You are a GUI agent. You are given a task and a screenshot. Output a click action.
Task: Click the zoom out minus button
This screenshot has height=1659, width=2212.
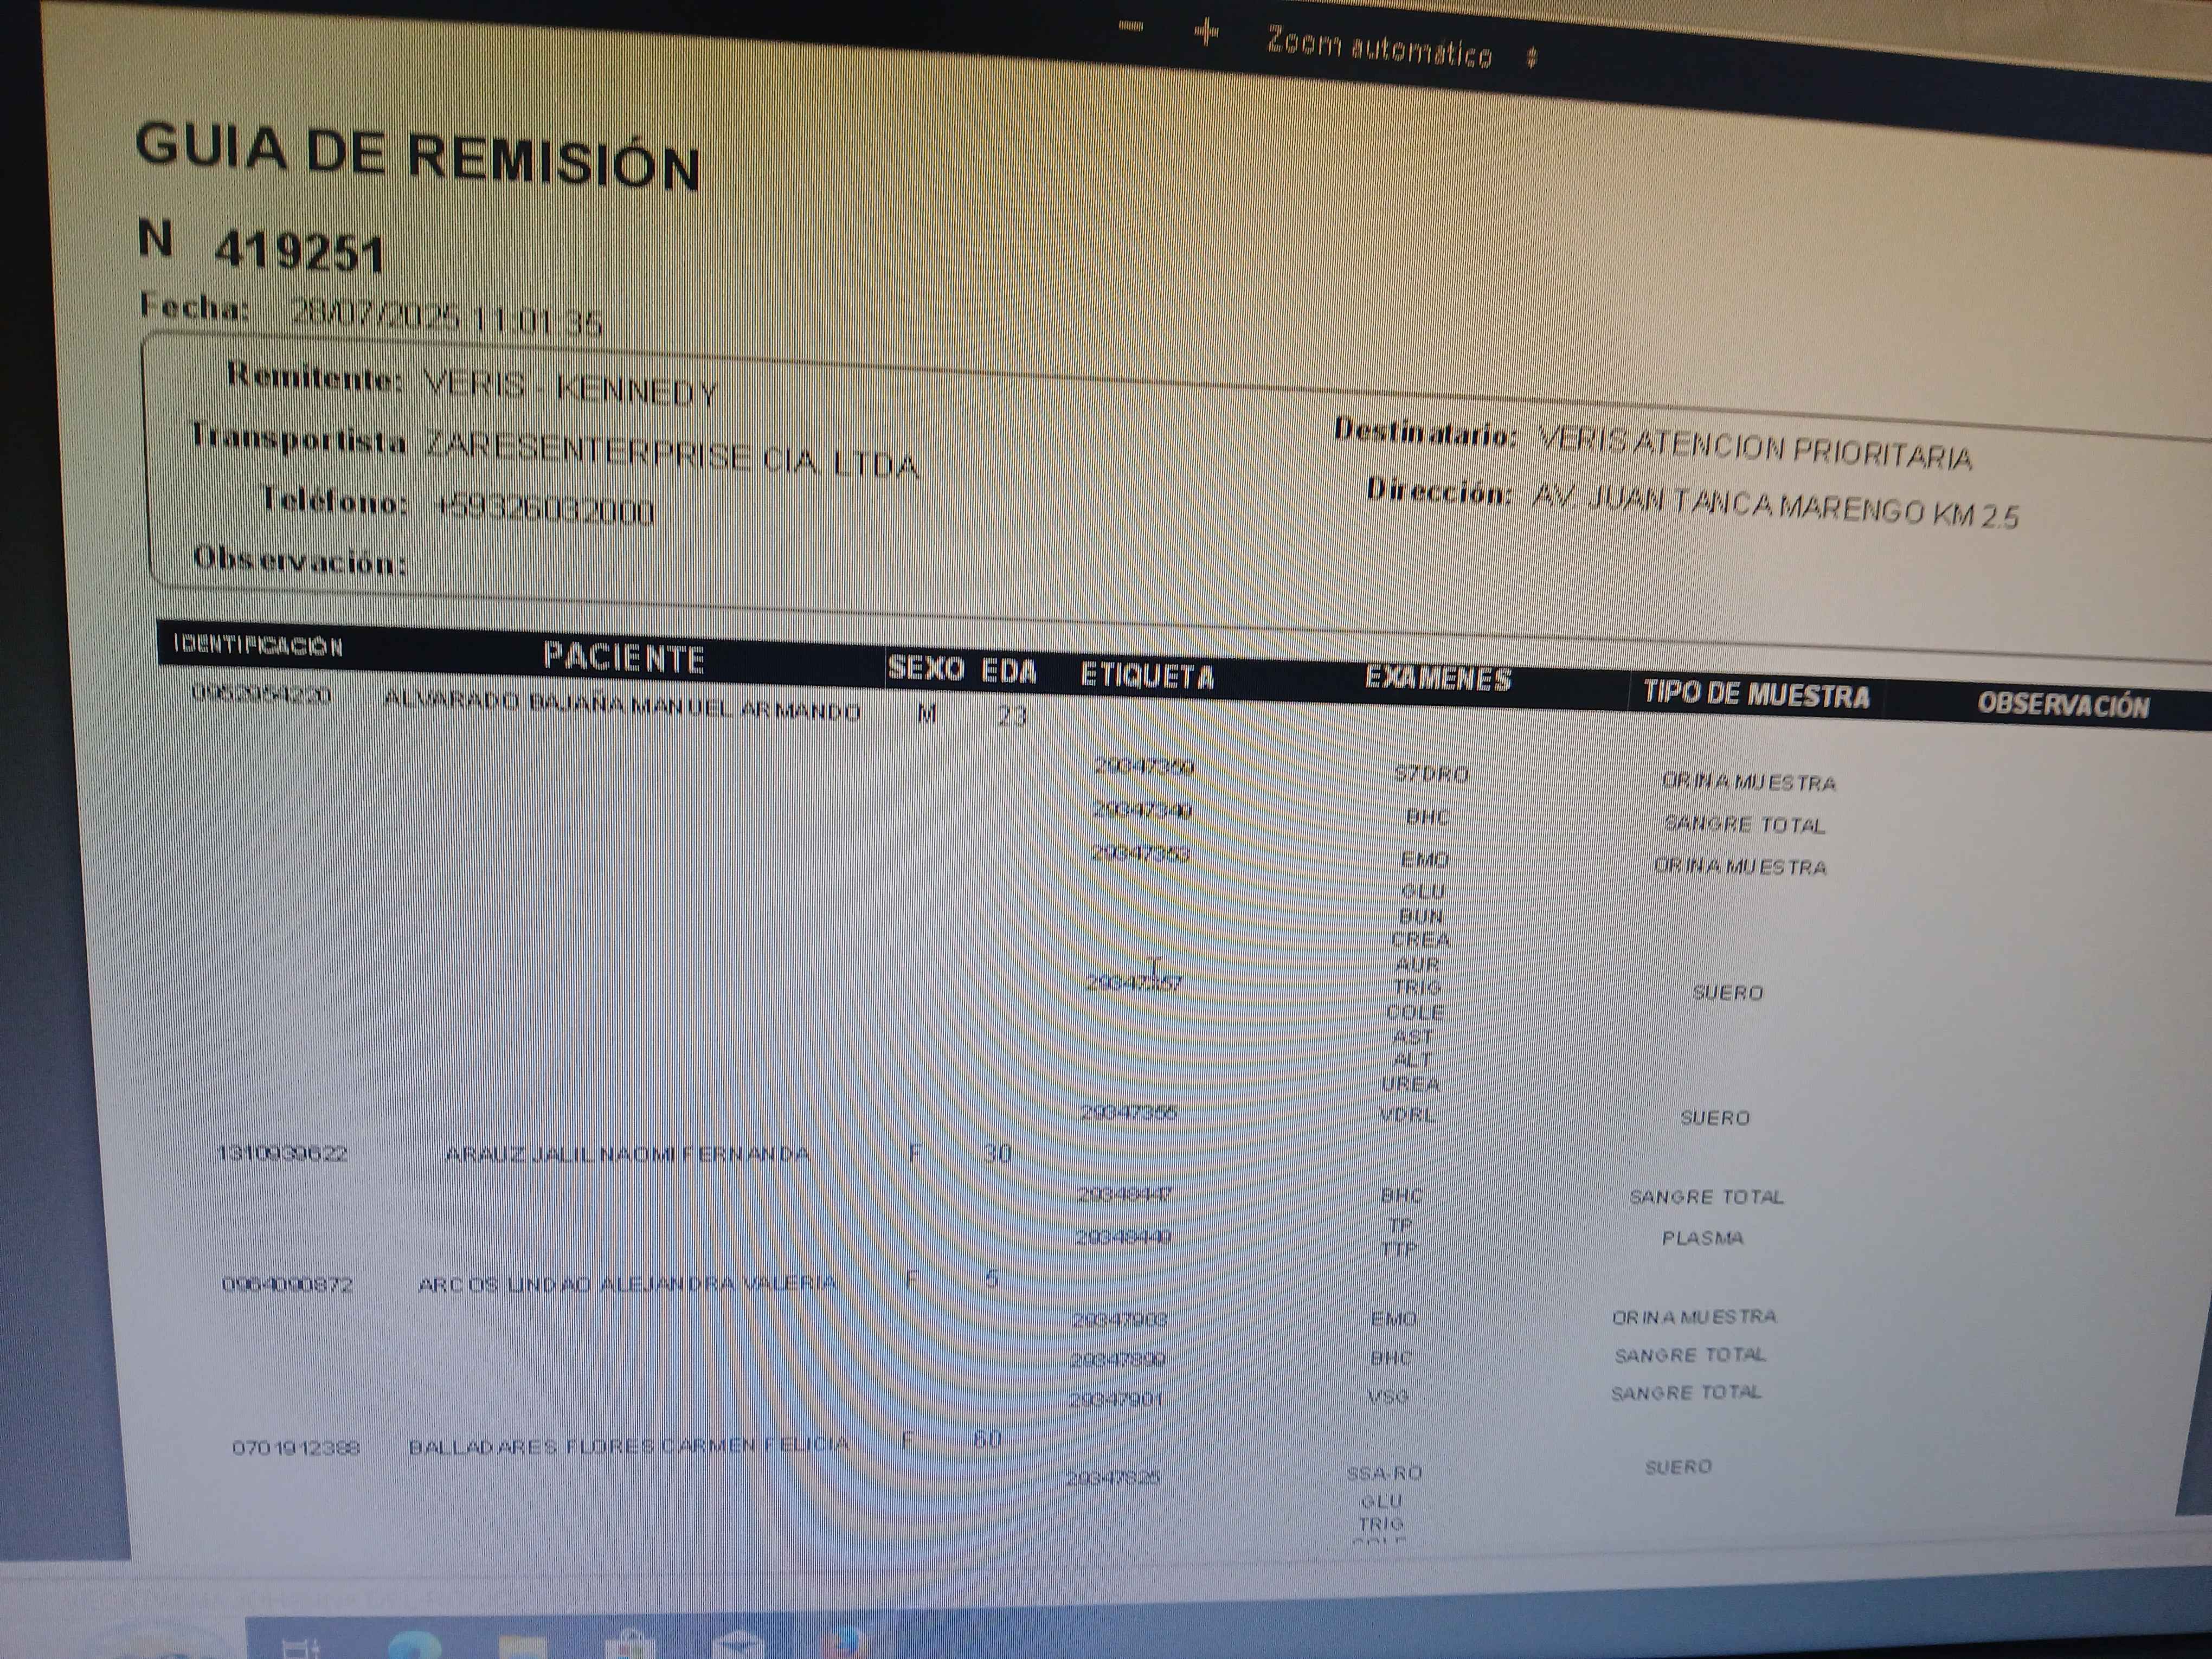point(1130,27)
